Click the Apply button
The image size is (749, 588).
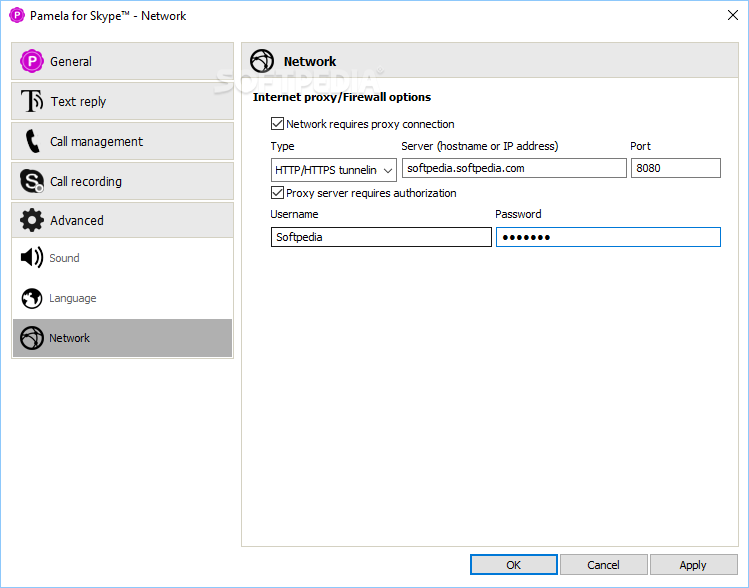pos(693,565)
